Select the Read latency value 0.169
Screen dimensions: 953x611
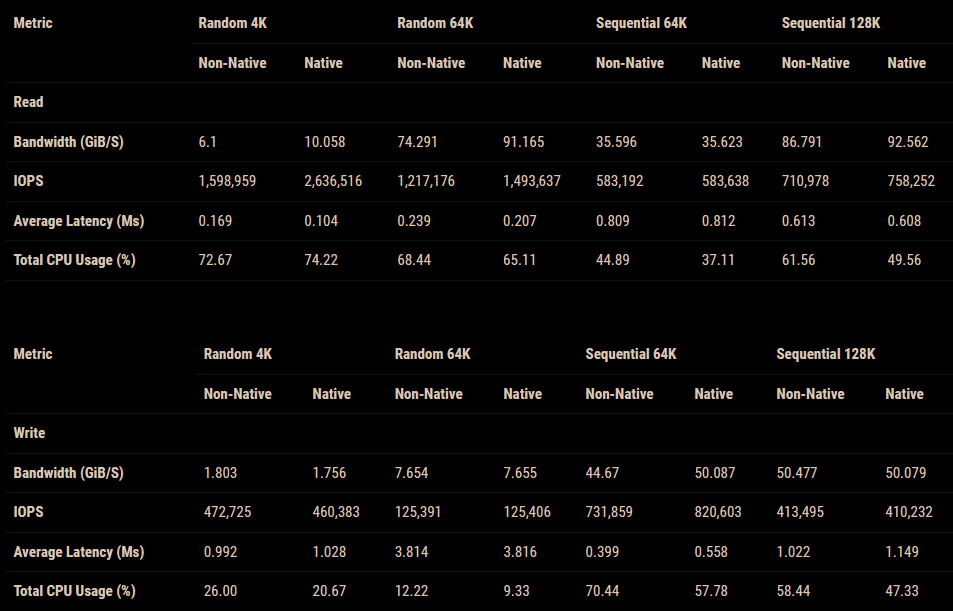point(215,221)
